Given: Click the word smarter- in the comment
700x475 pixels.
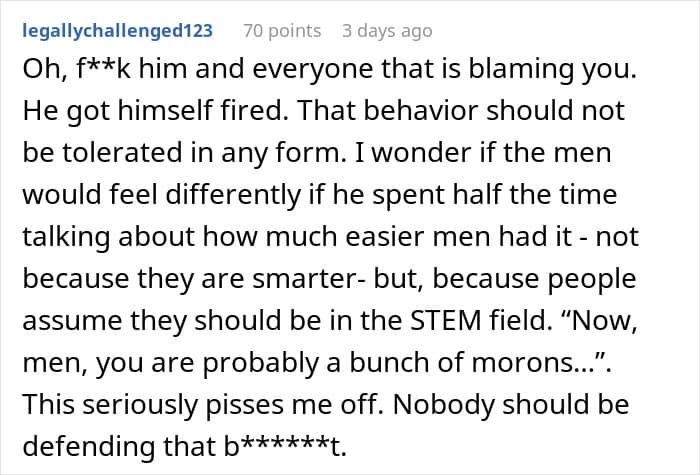Looking at the screenshot, I should (310, 279).
